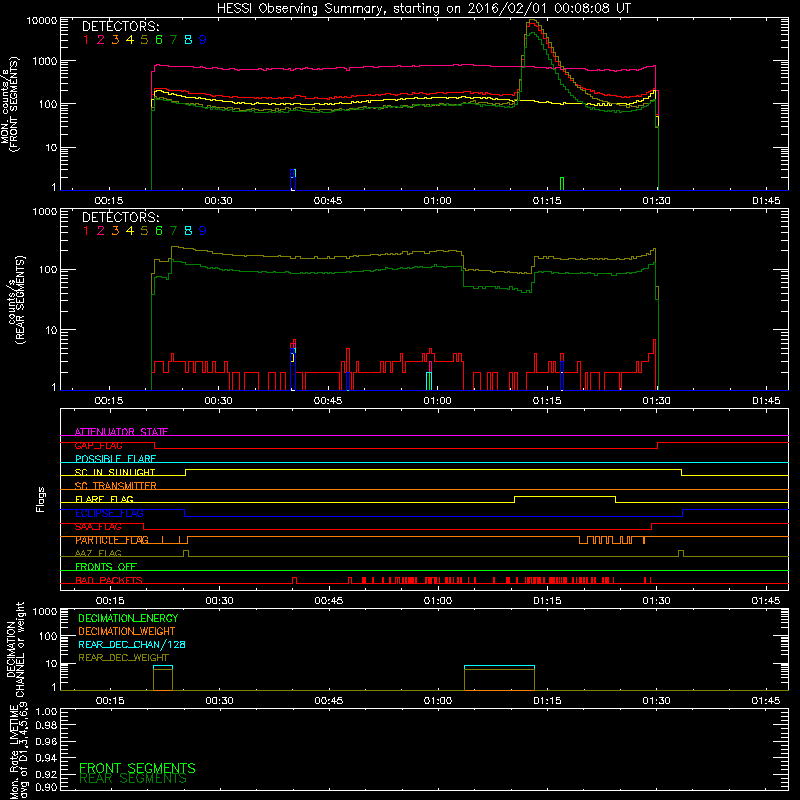Viewport: 800px width, 800px height.
Task: Click 01:30 time tick under decimation panel
Action: (656, 701)
